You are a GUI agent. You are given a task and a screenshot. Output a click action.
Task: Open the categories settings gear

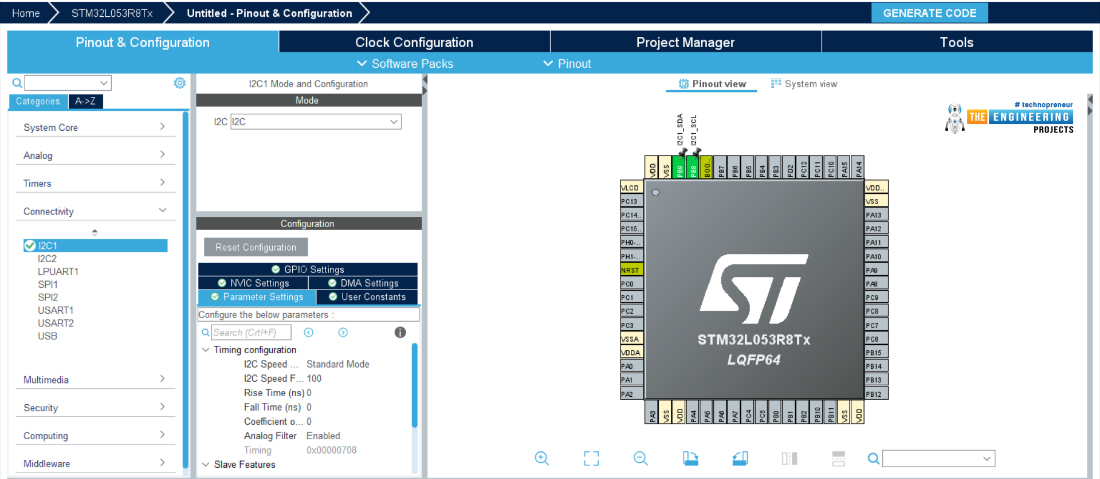pyautogui.click(x=179, y=83)
